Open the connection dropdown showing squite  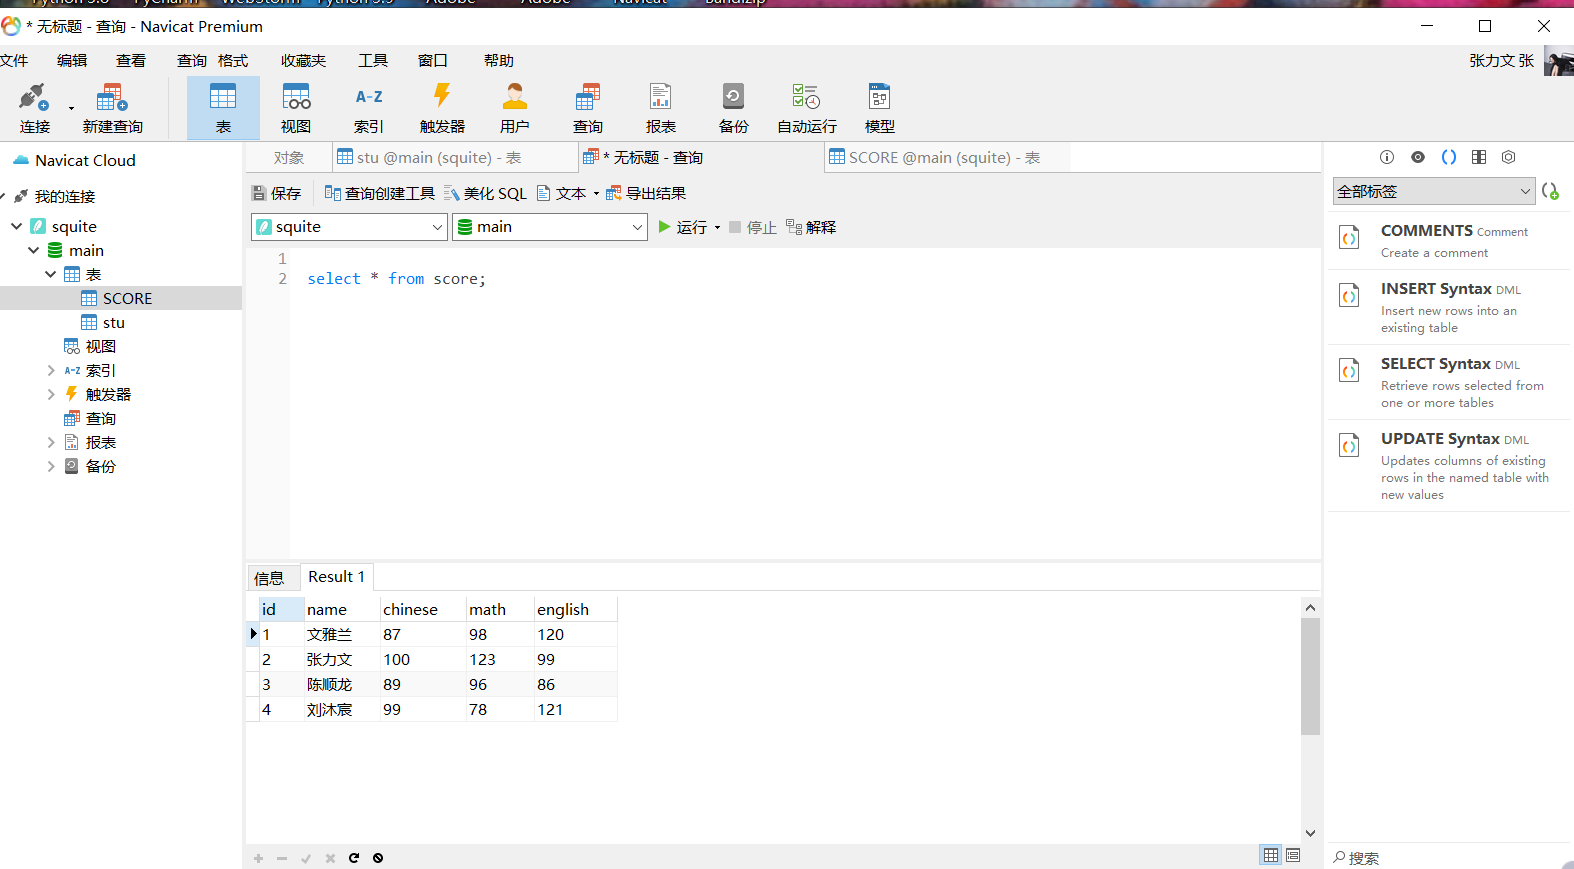tap(349, 227)
